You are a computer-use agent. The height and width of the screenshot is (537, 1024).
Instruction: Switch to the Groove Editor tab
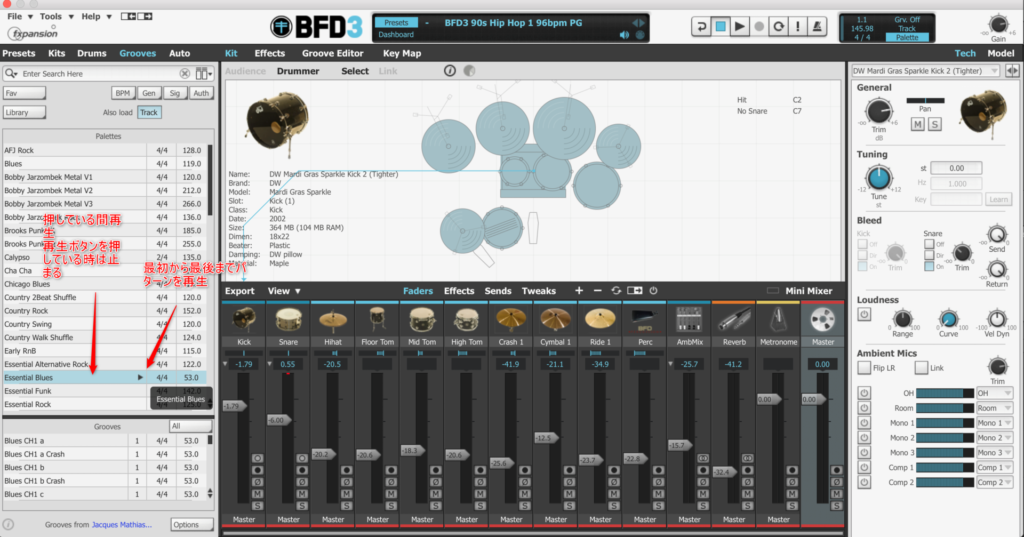coord(333,53)
